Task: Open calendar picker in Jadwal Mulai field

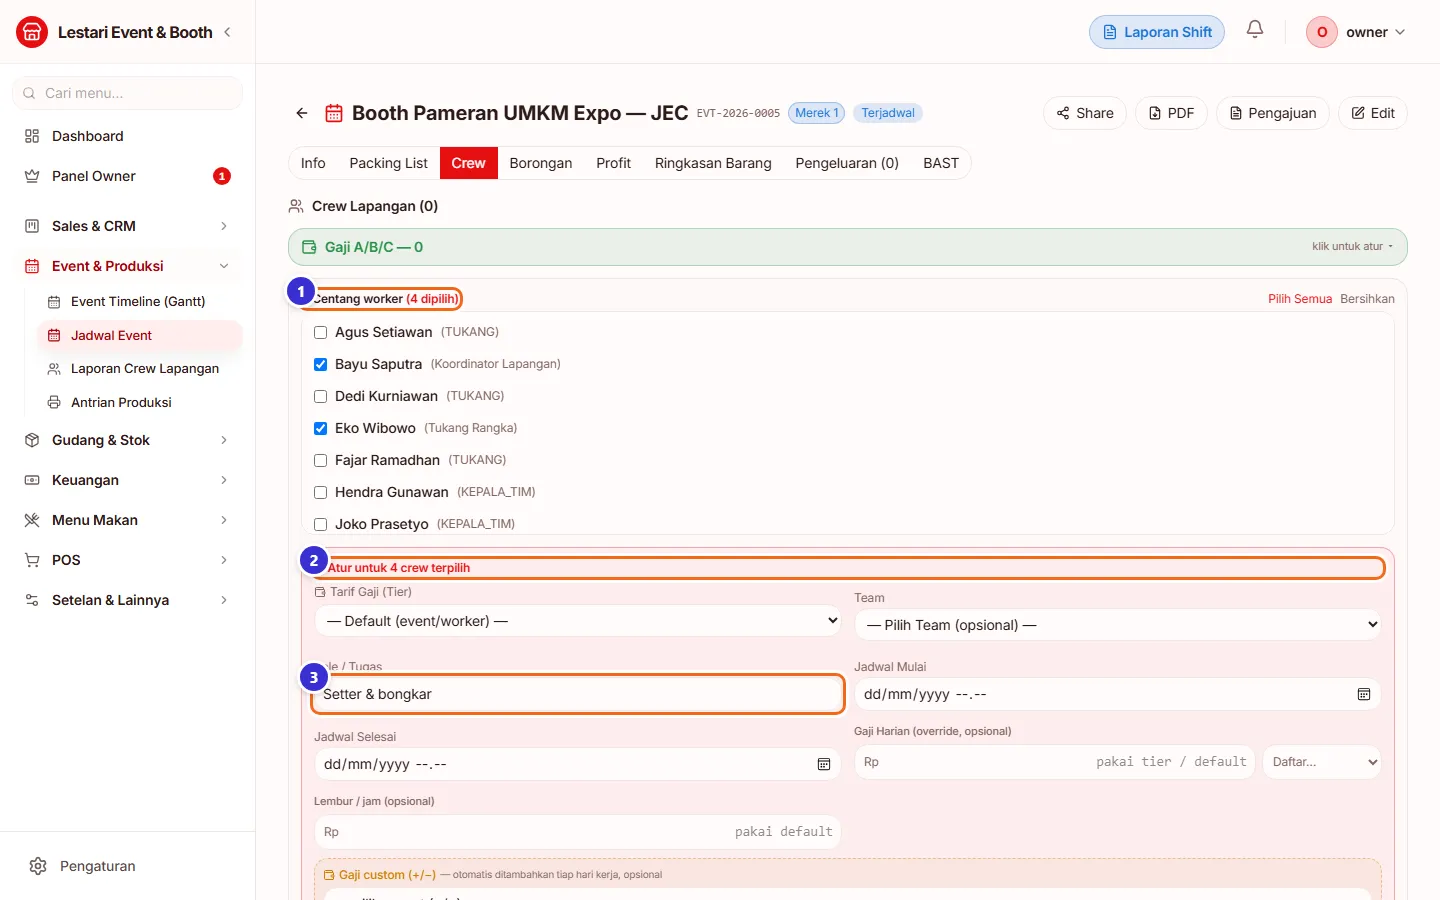Action: pos(1364,694)
